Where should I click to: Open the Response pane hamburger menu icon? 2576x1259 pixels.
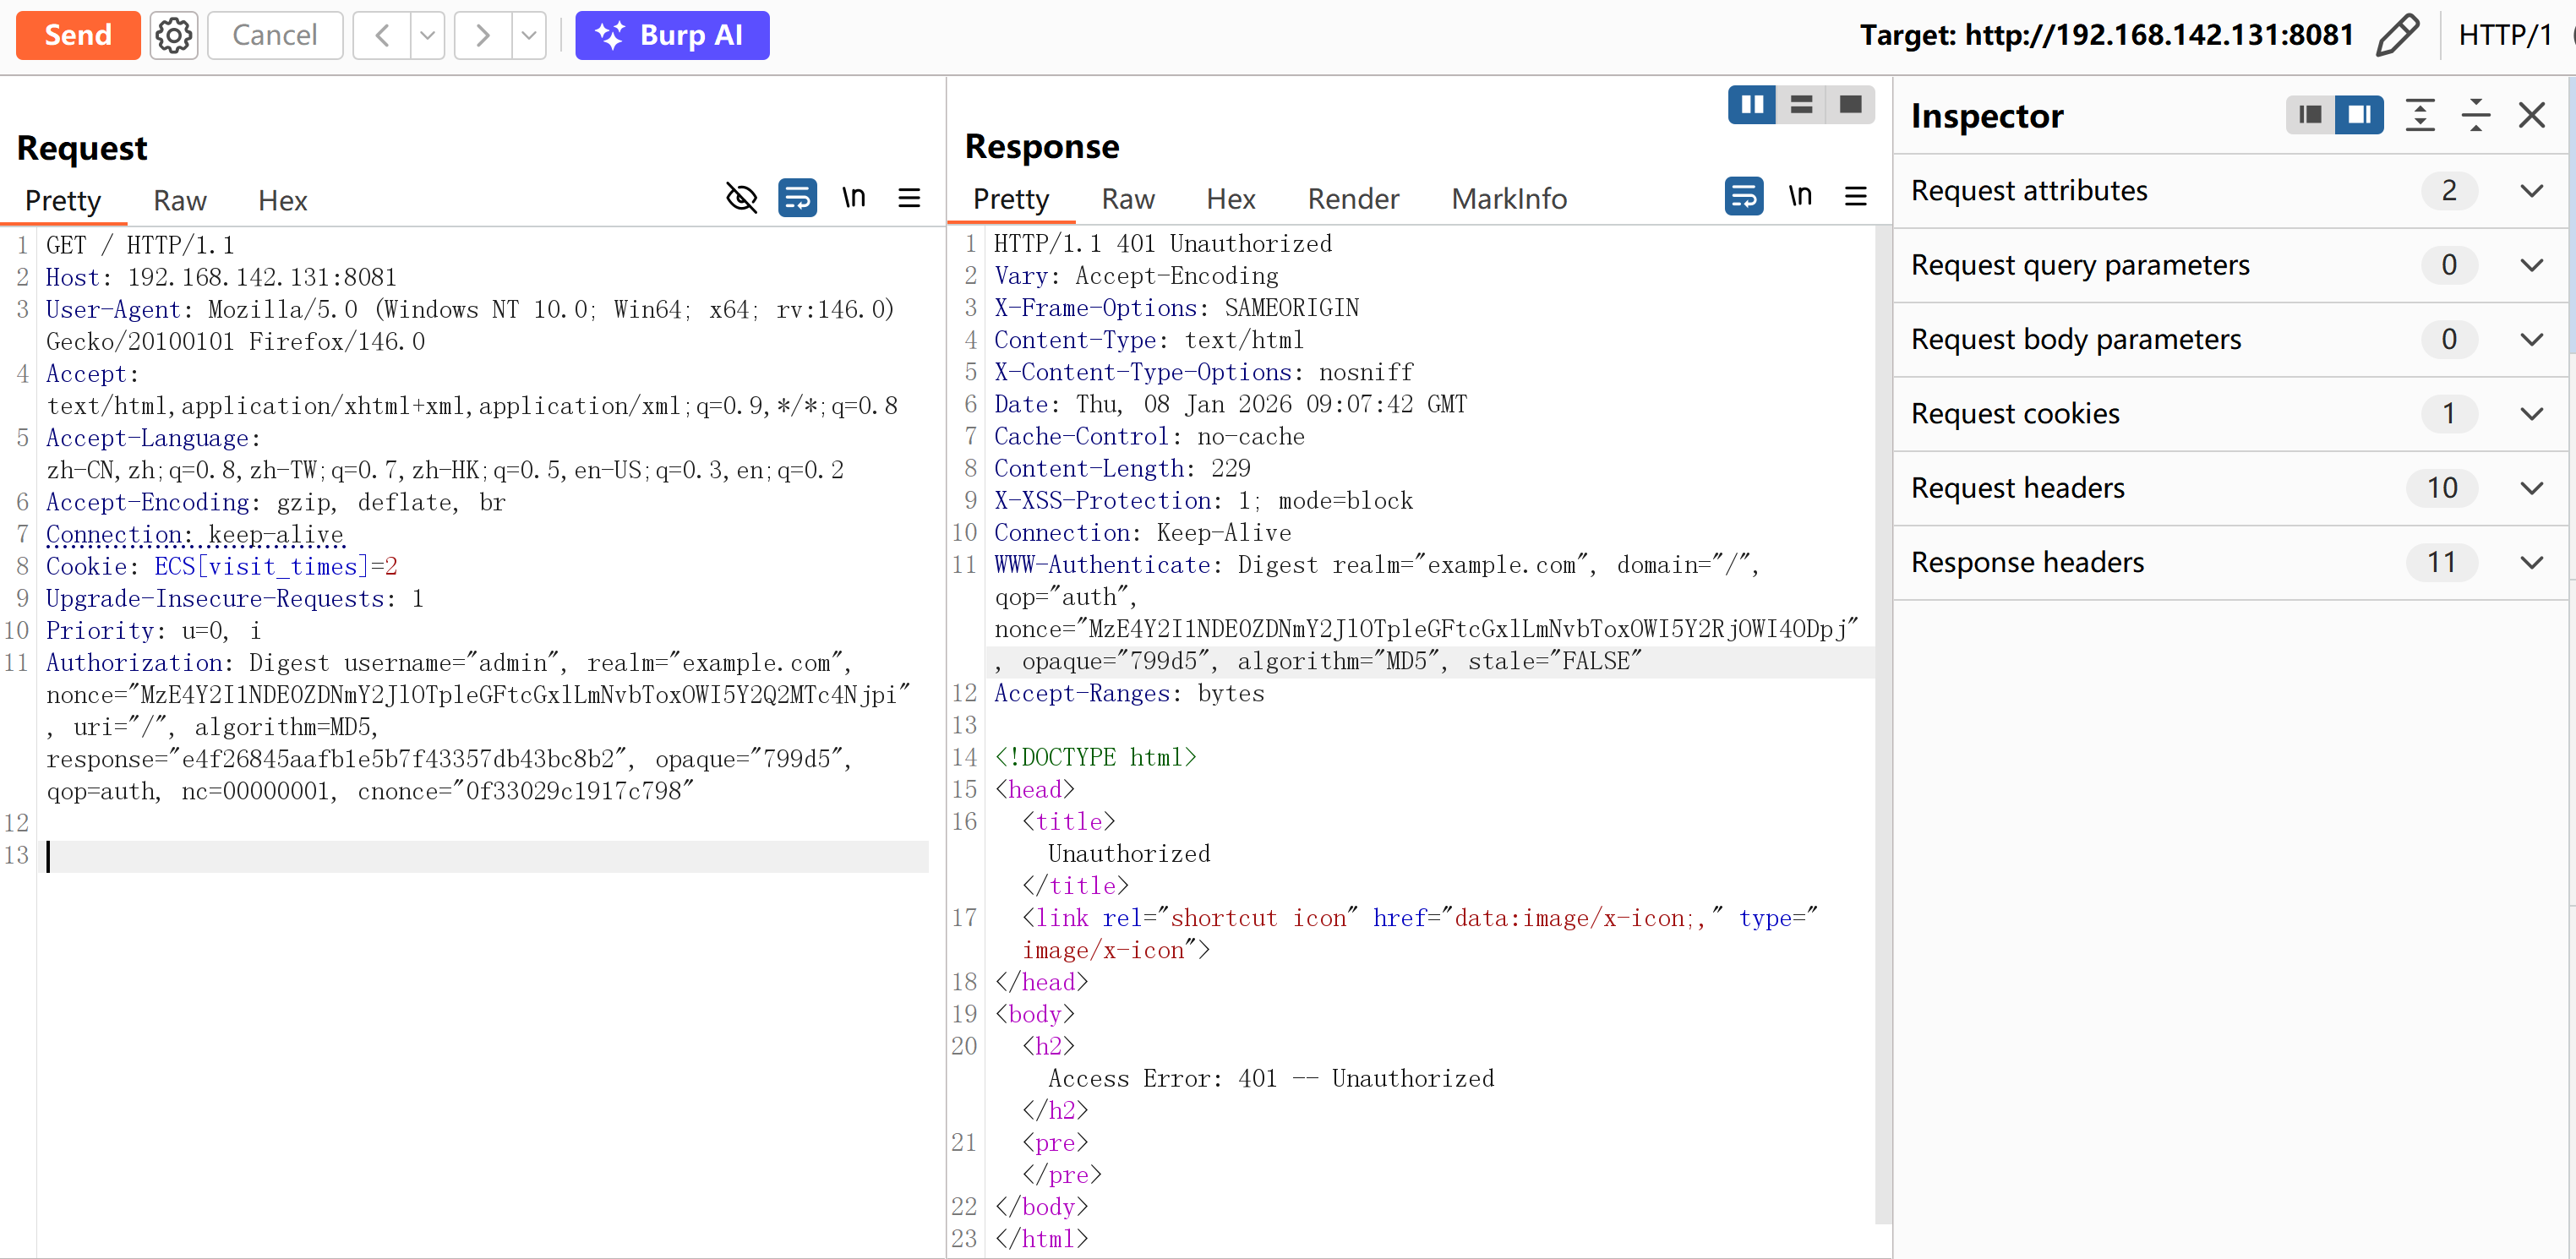[x=1855, y=197]
